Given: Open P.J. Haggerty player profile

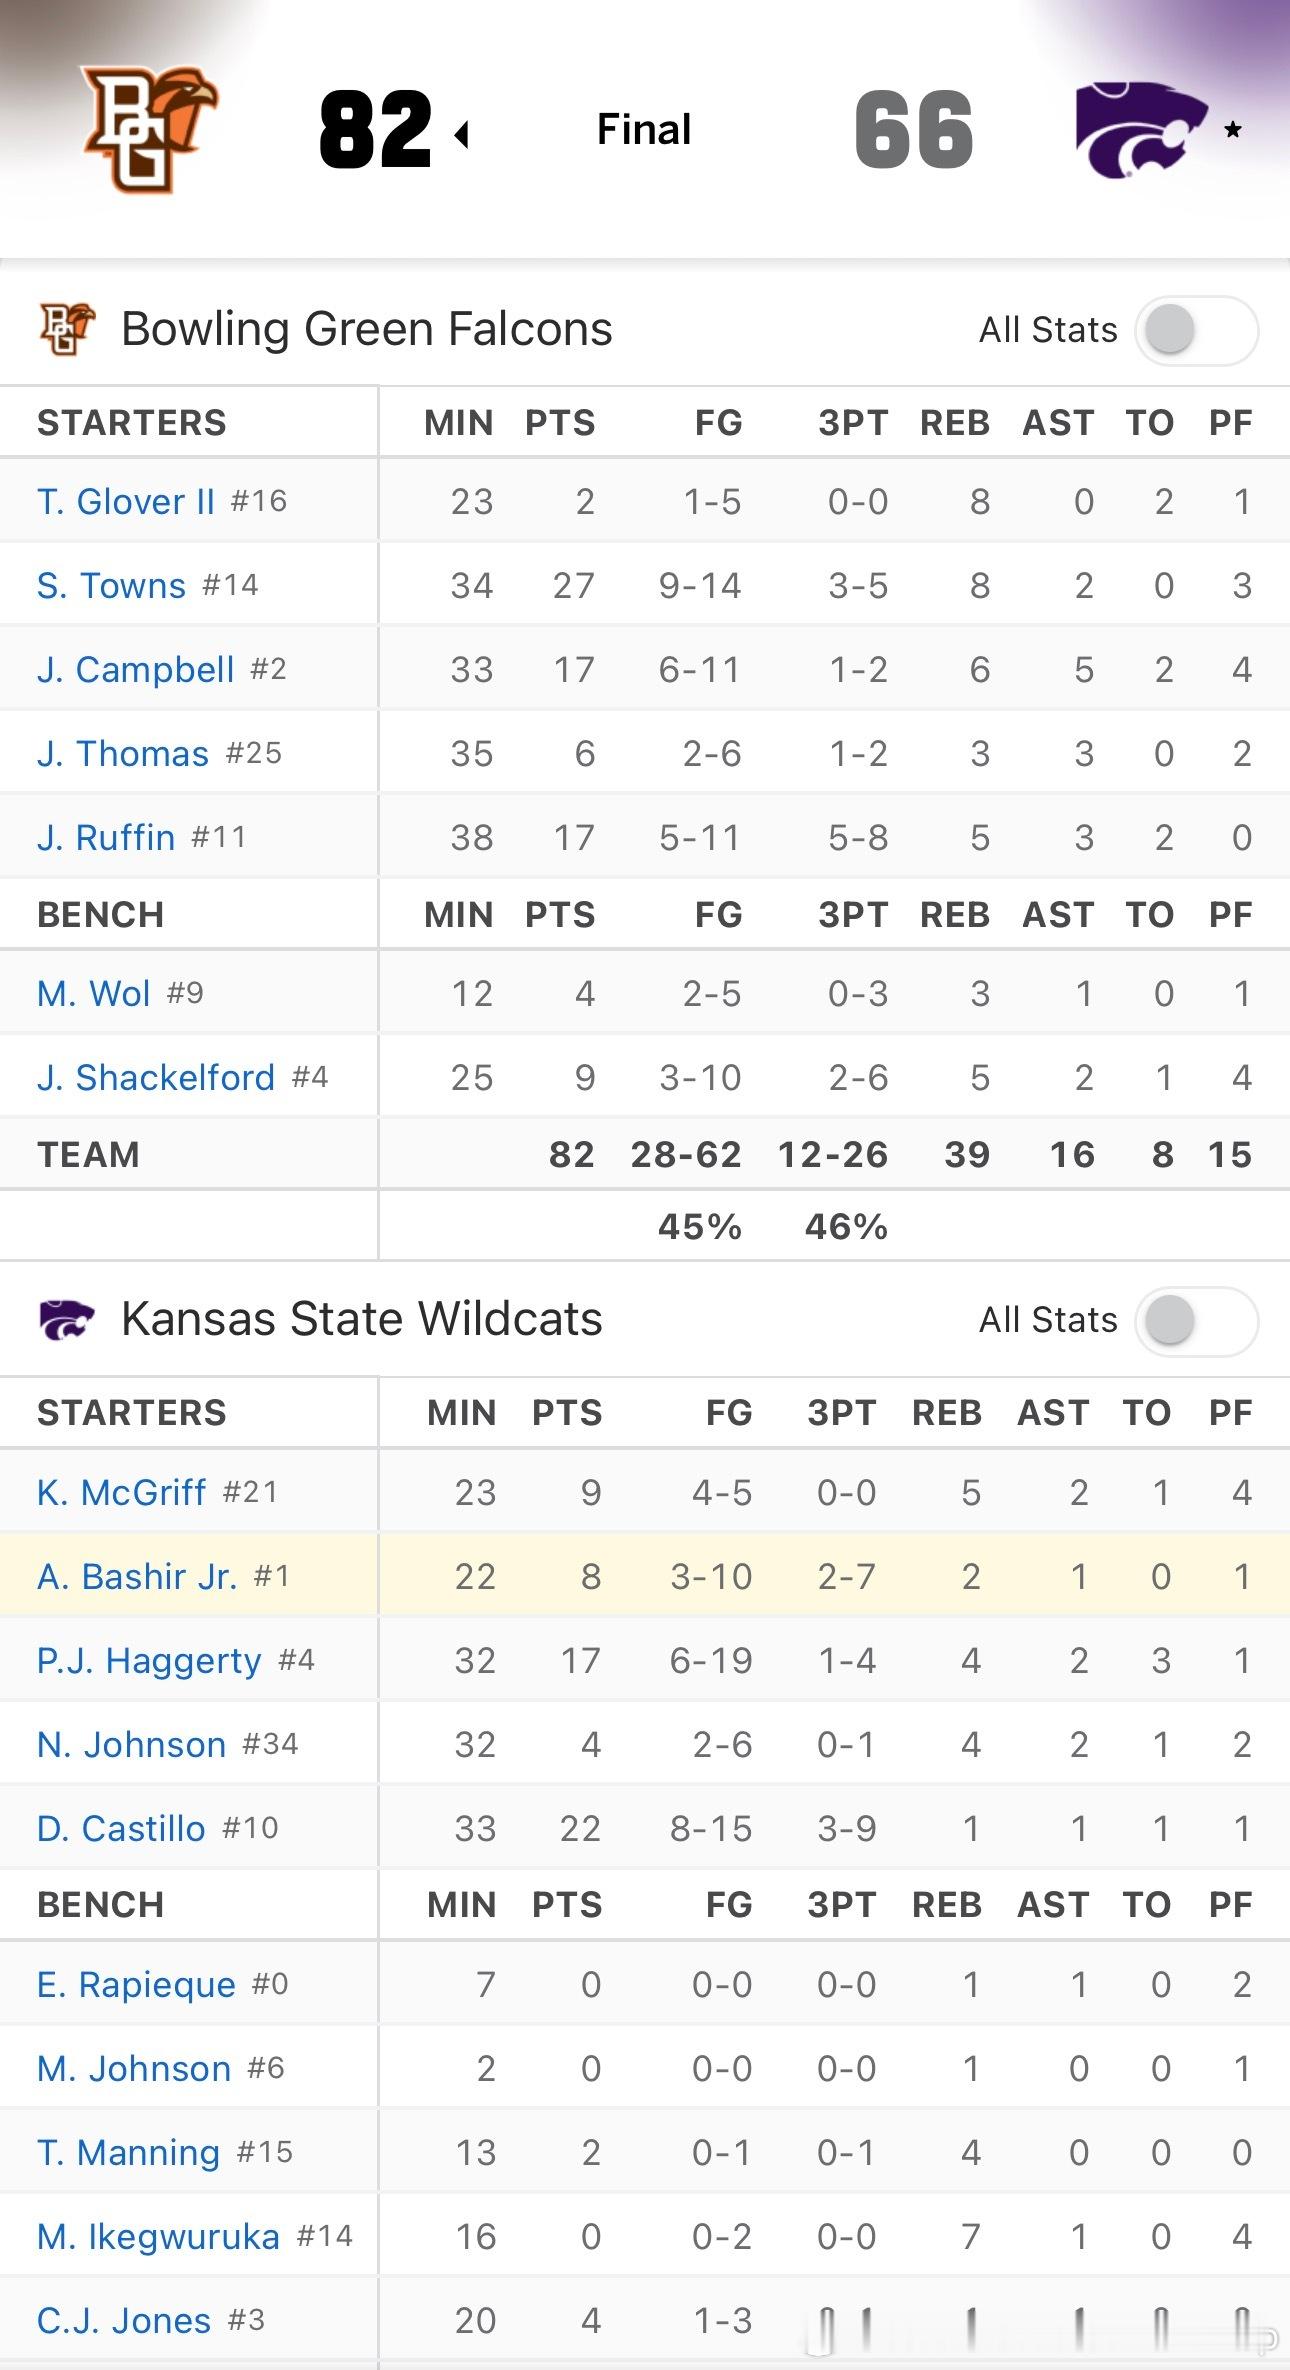Looking at the screenshot, I should (x=152, y=1659).
